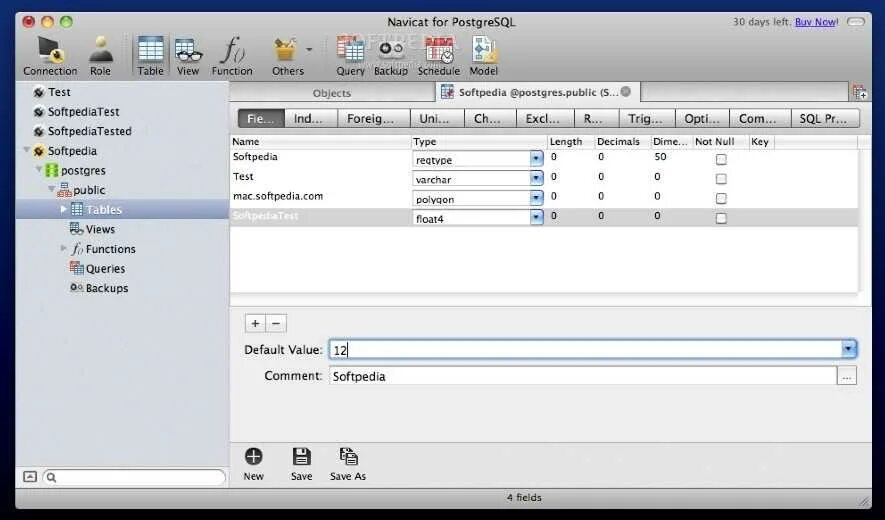Switch to the Objects tab
Image resolution: width=885 pixels, height=520 pixels.
(332, 93)
